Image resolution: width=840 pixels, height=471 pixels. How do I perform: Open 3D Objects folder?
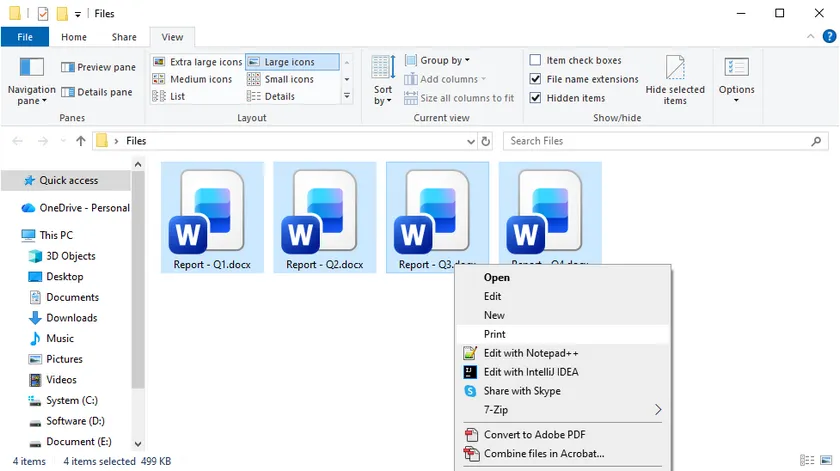tap(62, 256)
